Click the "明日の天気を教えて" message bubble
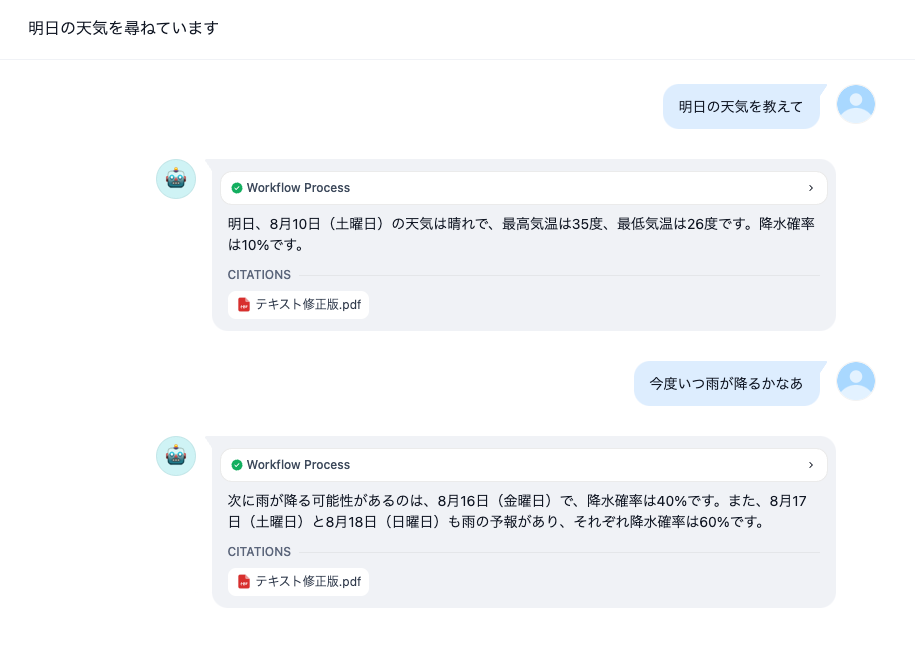The height and width of the screenshot is (650, 915). pyautogui.click(x=741, y=107)
